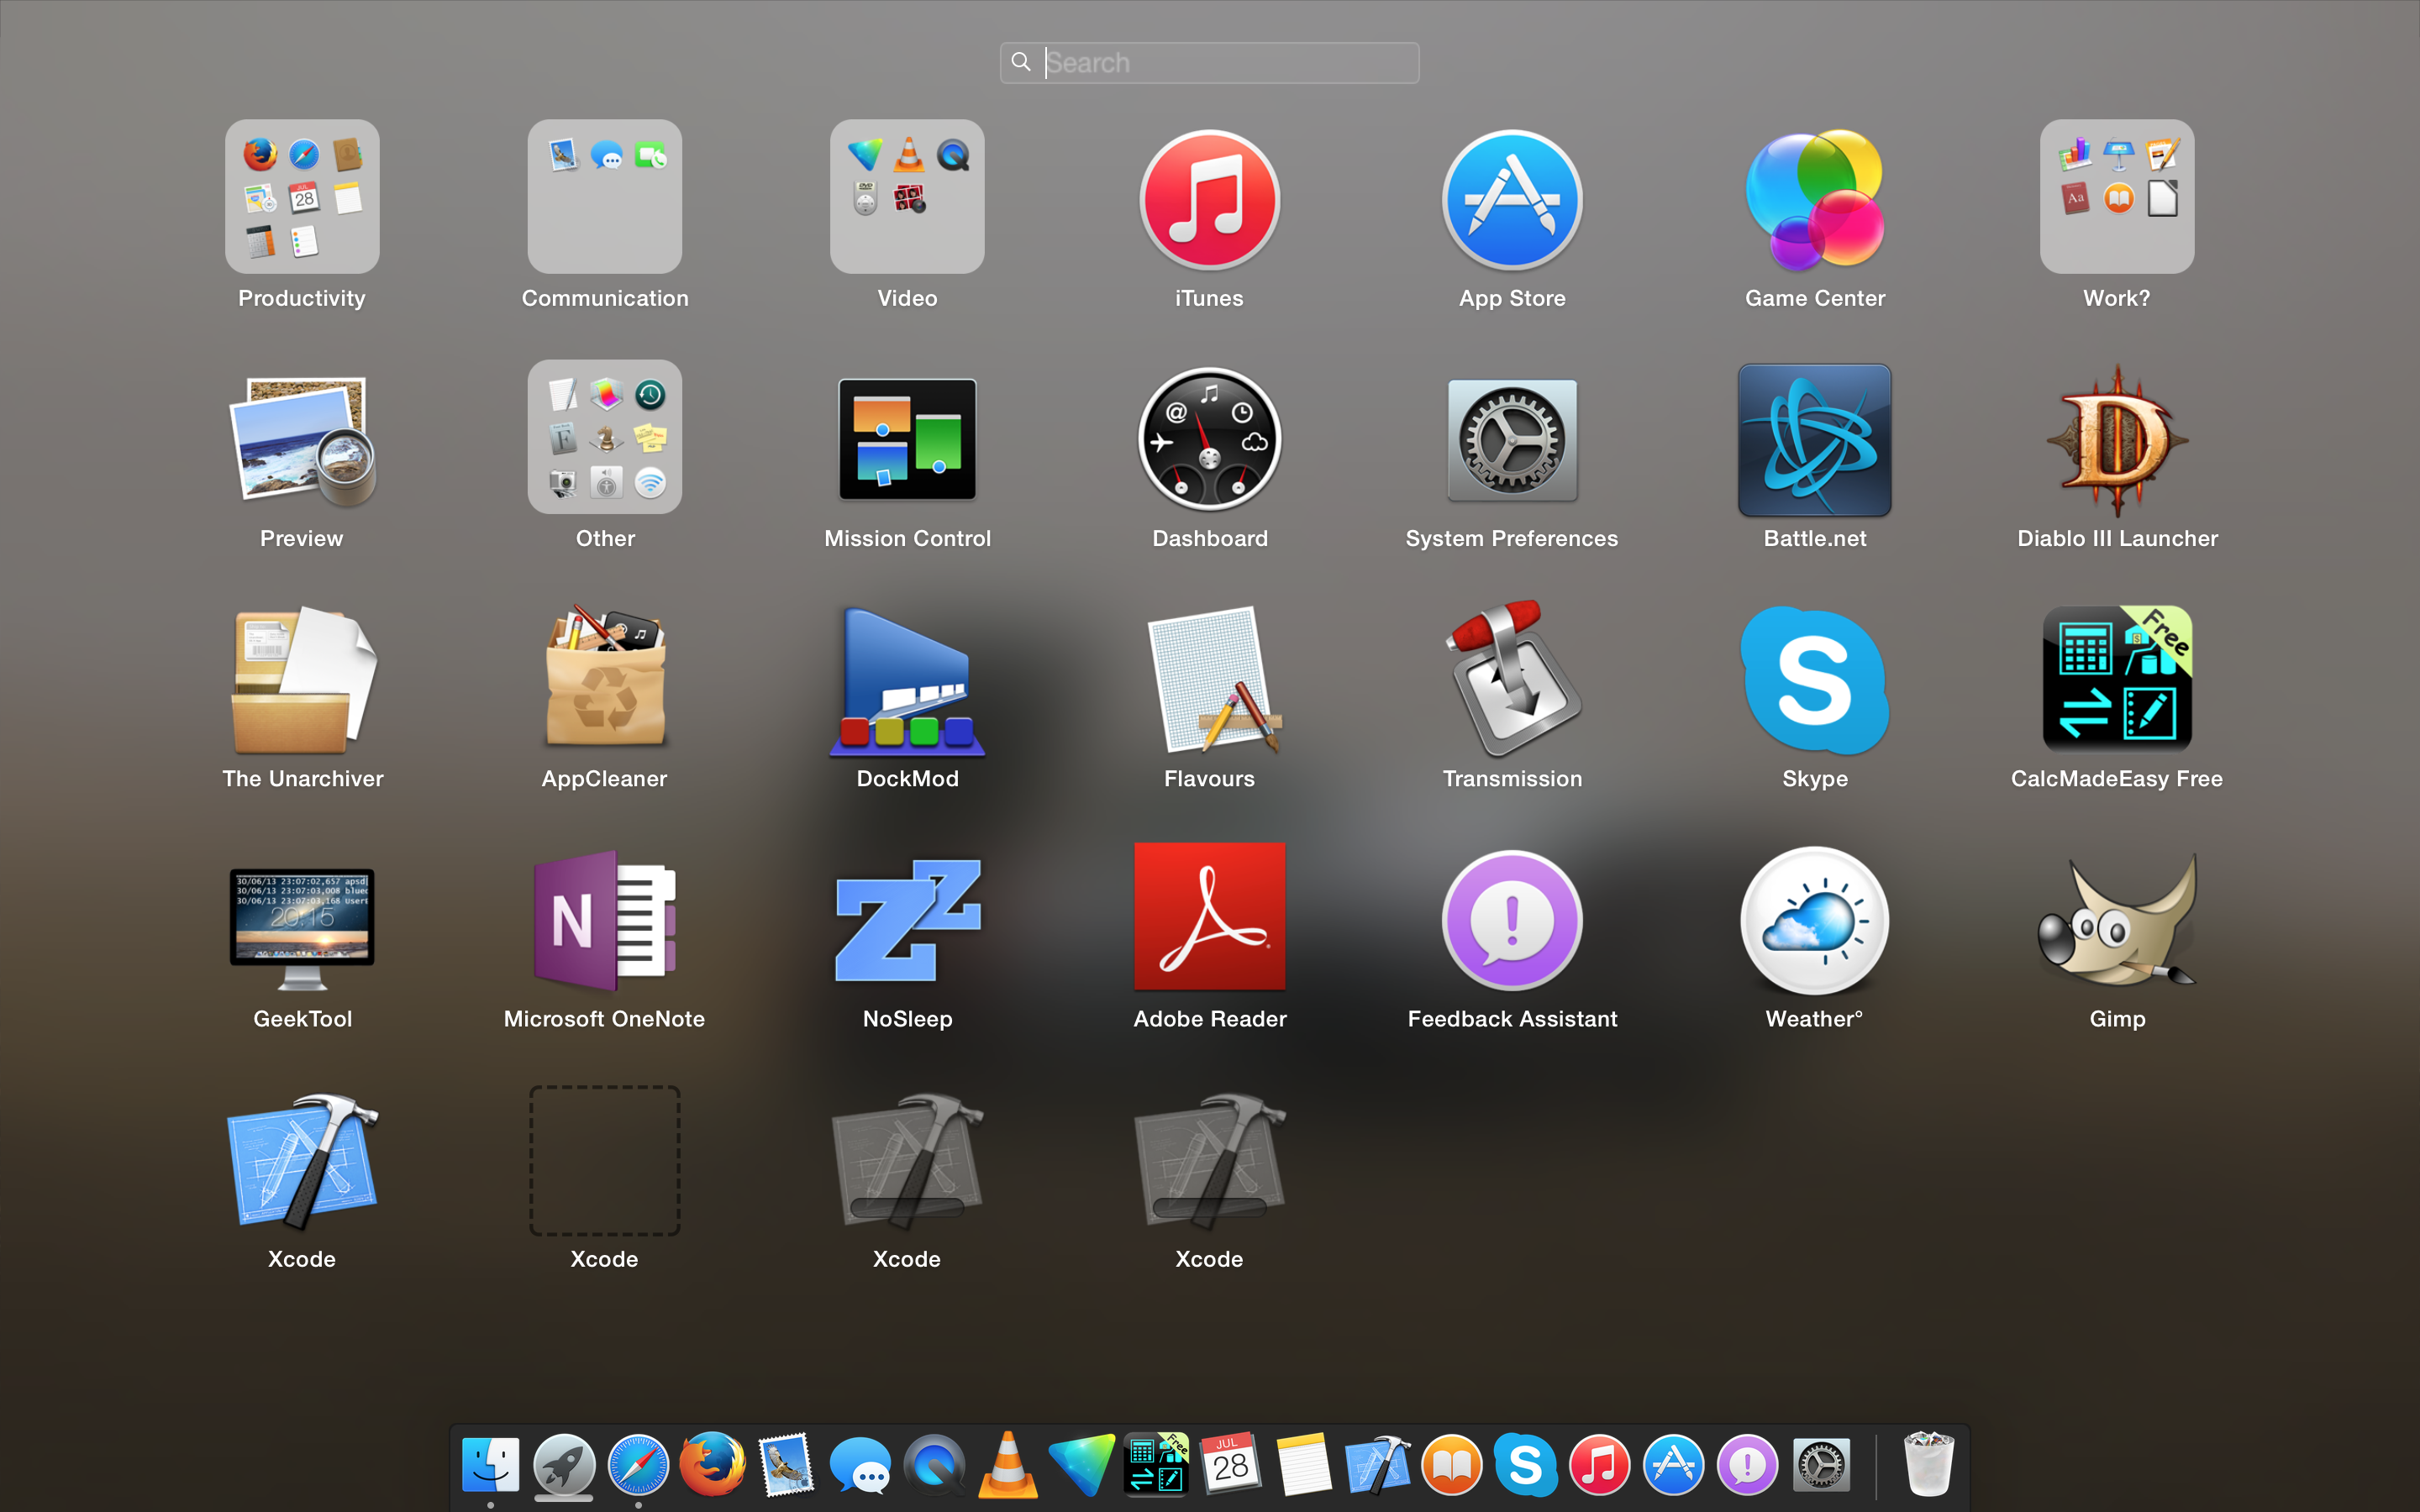Image resolution: width=2420 pixels, height=1512 pixels.
Task: Open the Video folder
Action: click(907, 197)
